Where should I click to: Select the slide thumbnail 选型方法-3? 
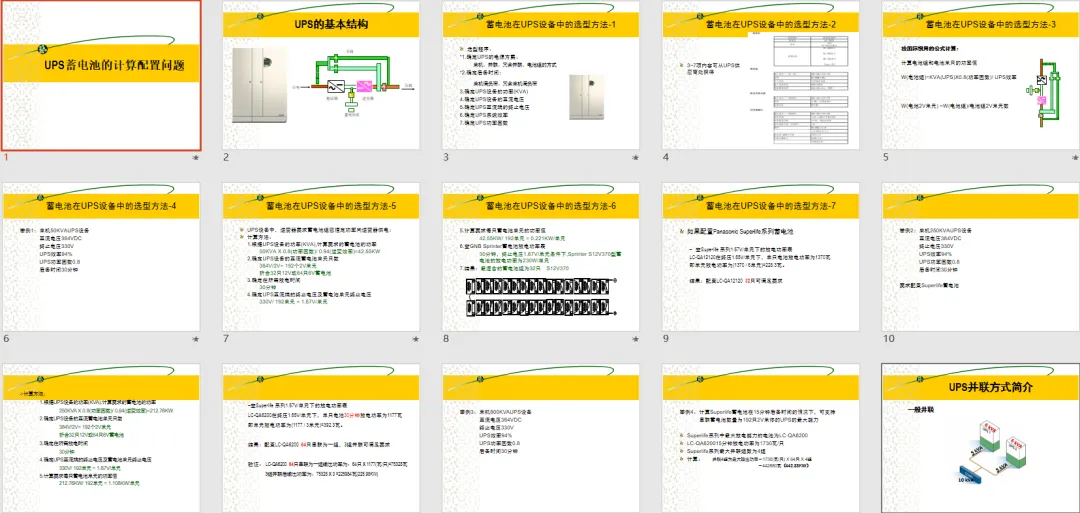click(982, 75)
